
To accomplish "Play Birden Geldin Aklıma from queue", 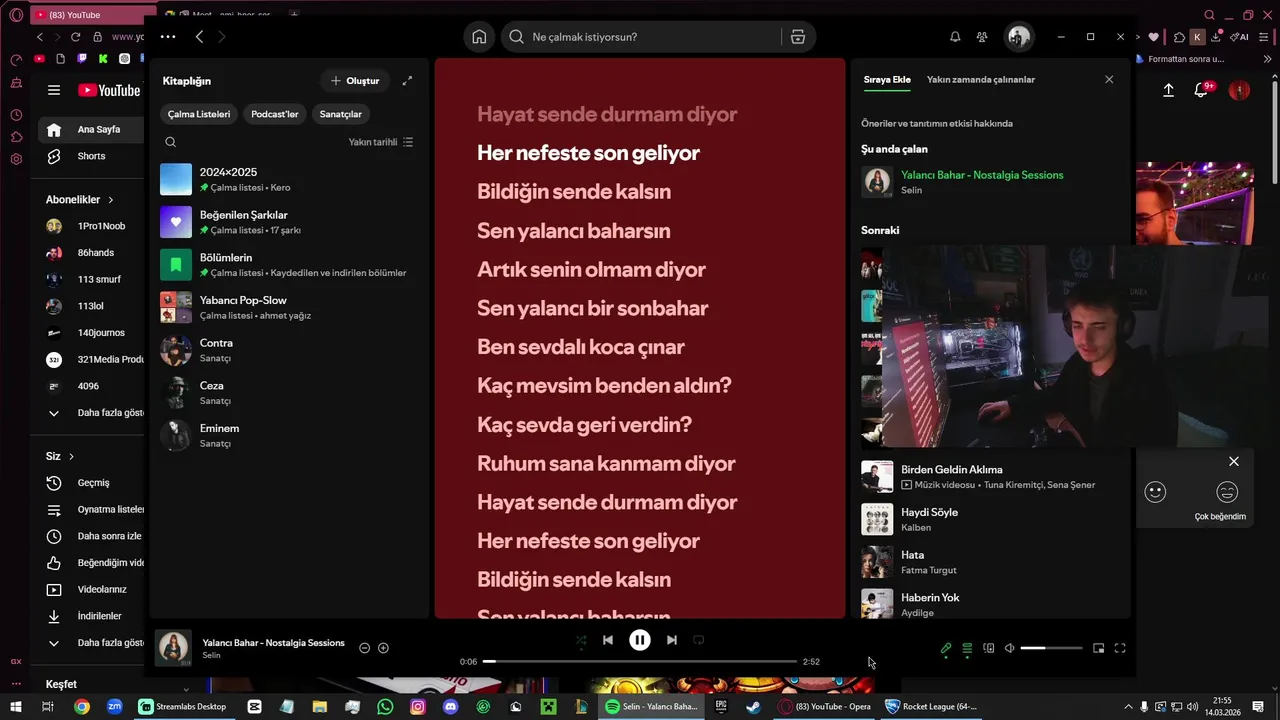I will pyautogui.click(x=990, y=477).
